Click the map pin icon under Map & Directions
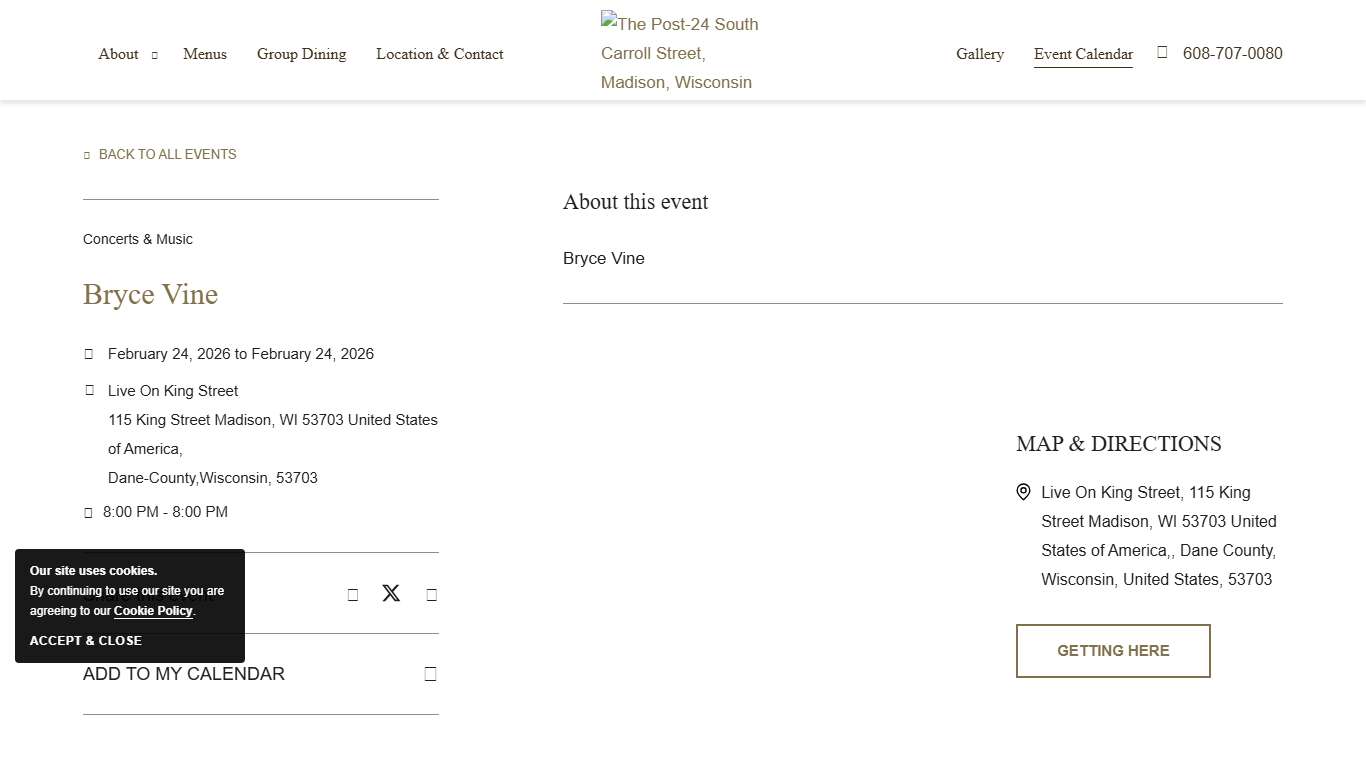Image resolution: width=1366 pixels, height=768 pixels. [x=1023, y=492]
